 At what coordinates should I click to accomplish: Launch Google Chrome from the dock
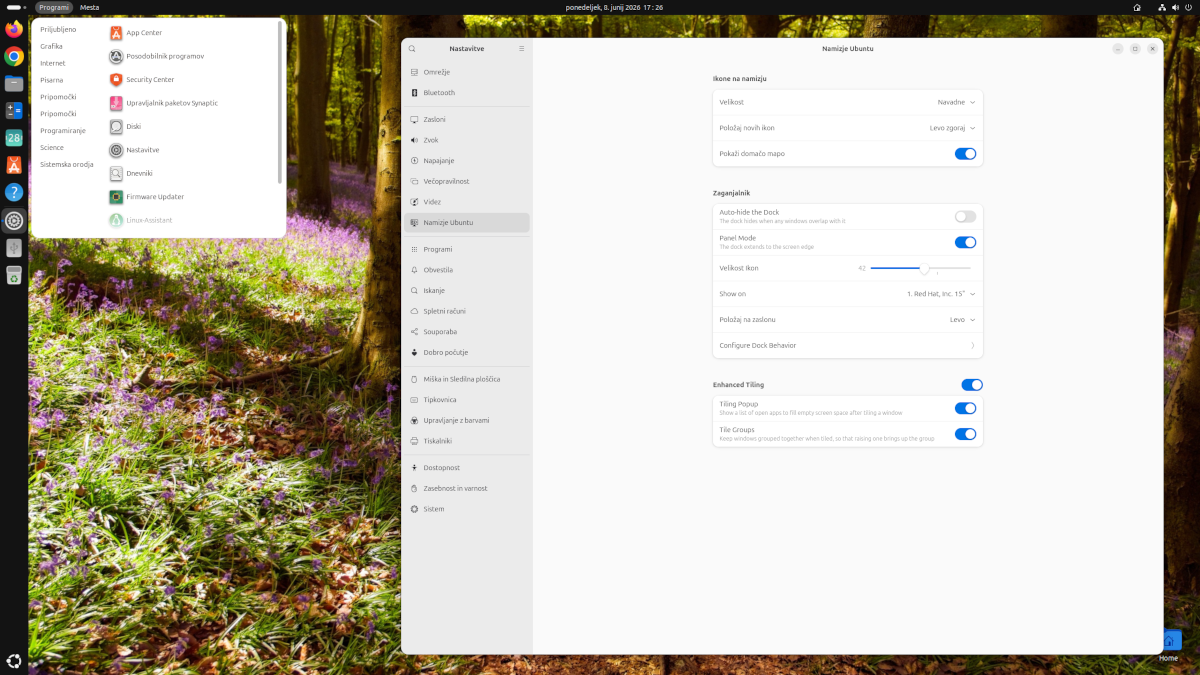point(14,56)
